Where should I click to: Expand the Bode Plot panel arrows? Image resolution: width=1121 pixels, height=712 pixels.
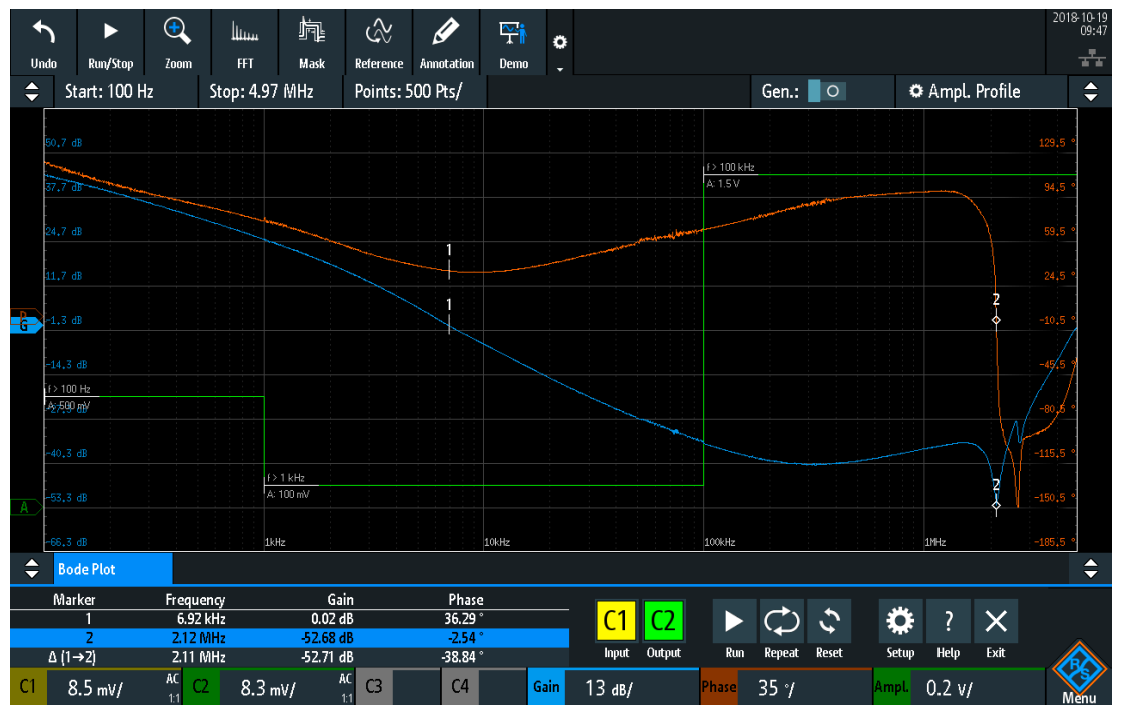[x=31, y=569]
